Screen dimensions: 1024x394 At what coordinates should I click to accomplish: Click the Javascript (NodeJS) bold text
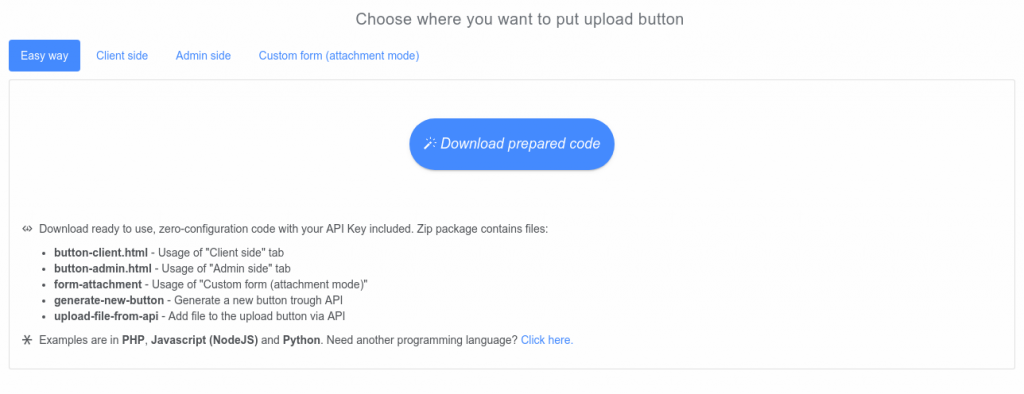tap(204, 340)
